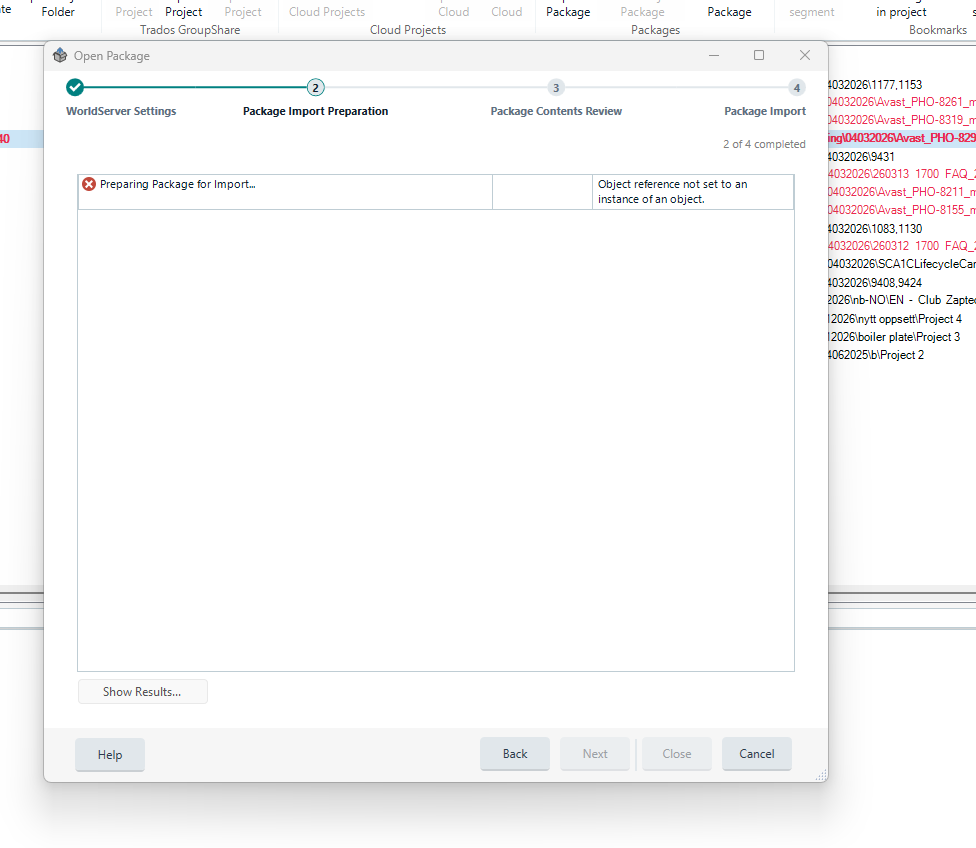Screen dimensions: 976x848
Task: Click the green checkmark on WorldServer Settings step
Action: (x=74, y=87)
